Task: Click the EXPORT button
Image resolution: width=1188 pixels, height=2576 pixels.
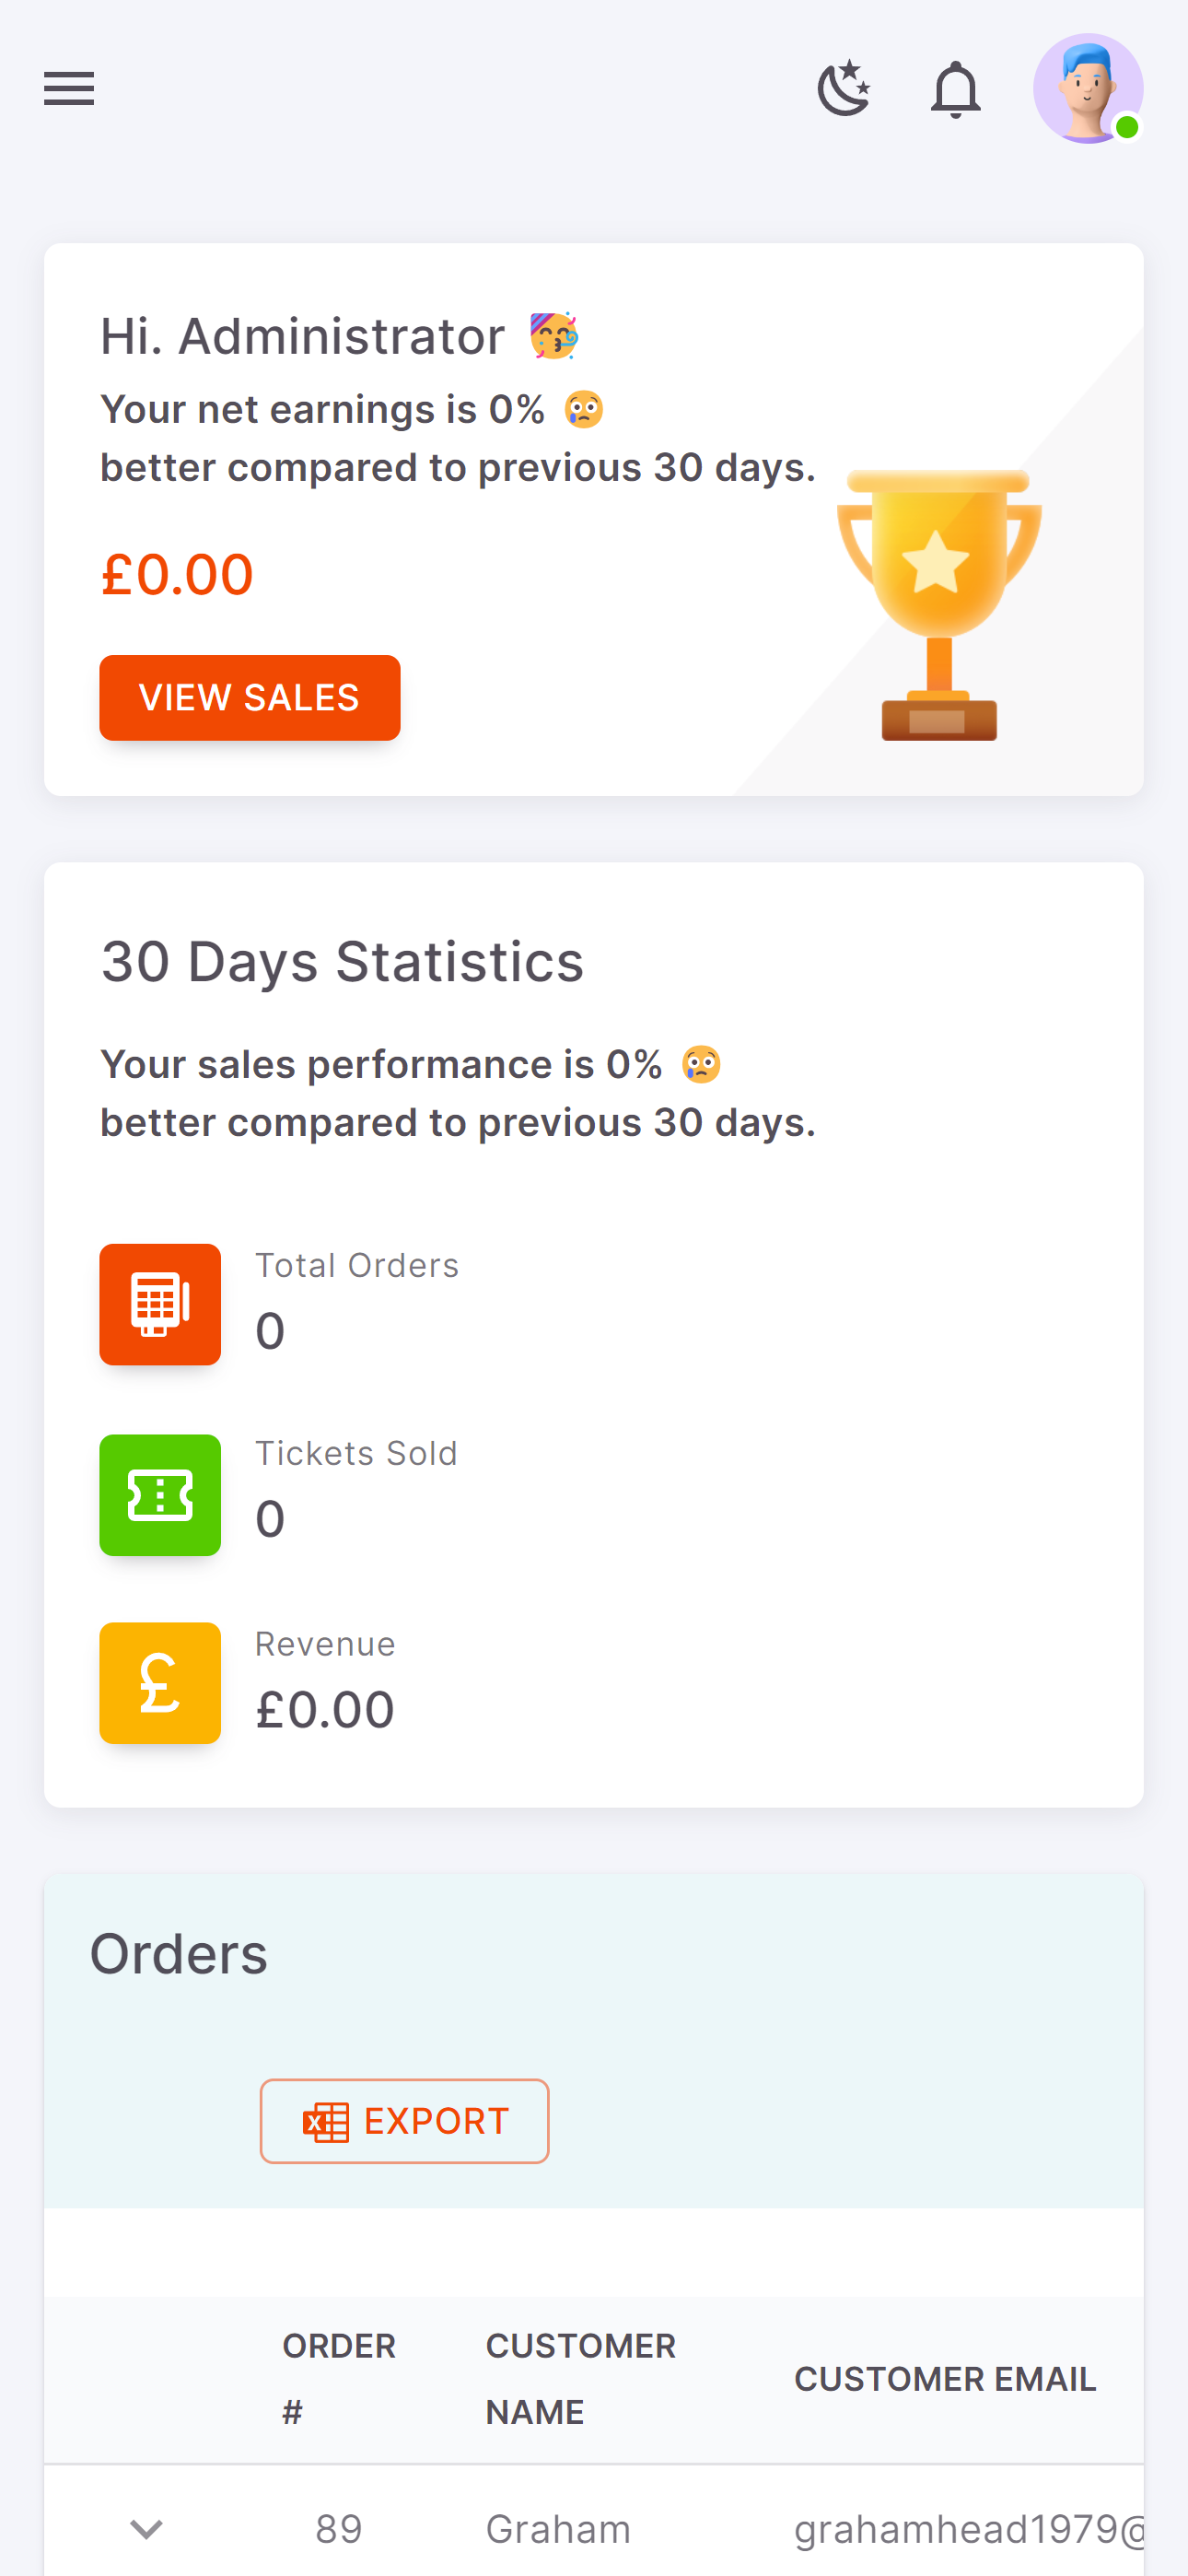Action: [404, 2121]
